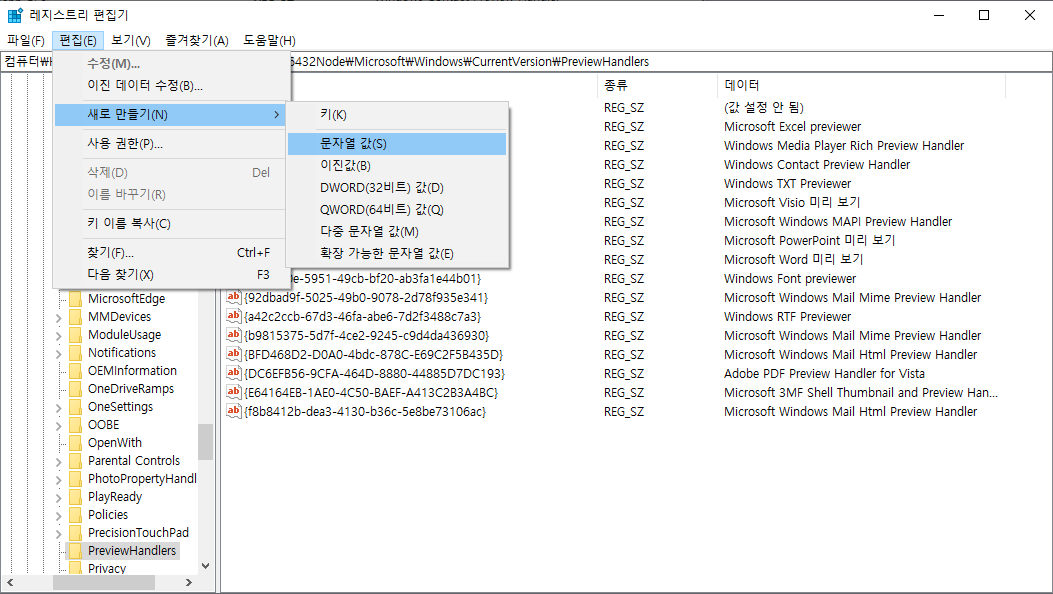Click the Registry Editor app icon in title bar

(x=15, y=15)
